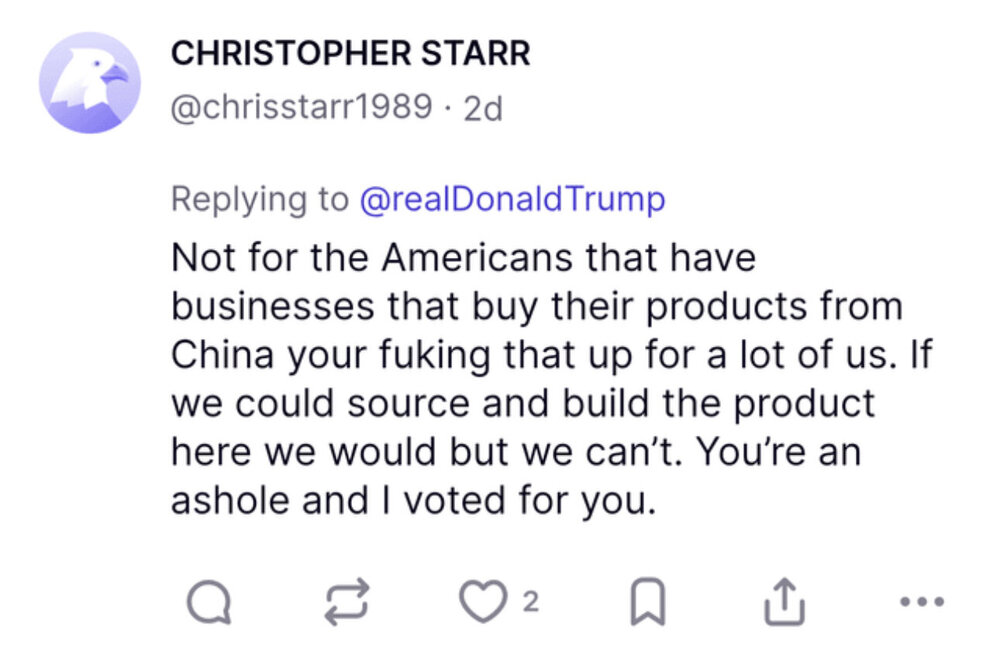Click the like count number 2
The width and height of the screenshot is (1000, 645).
[531, 602]
